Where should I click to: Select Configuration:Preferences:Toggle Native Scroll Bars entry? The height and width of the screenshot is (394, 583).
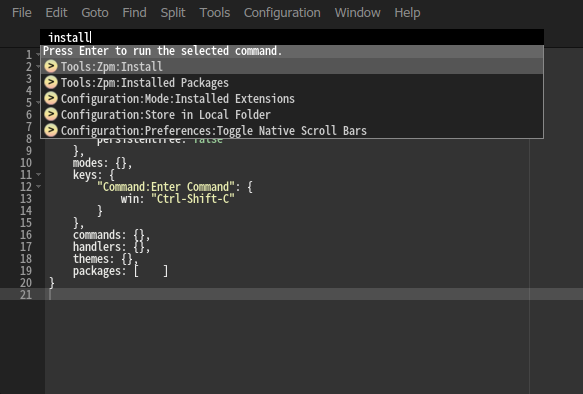pyautogui.click(x=292, y=130)
